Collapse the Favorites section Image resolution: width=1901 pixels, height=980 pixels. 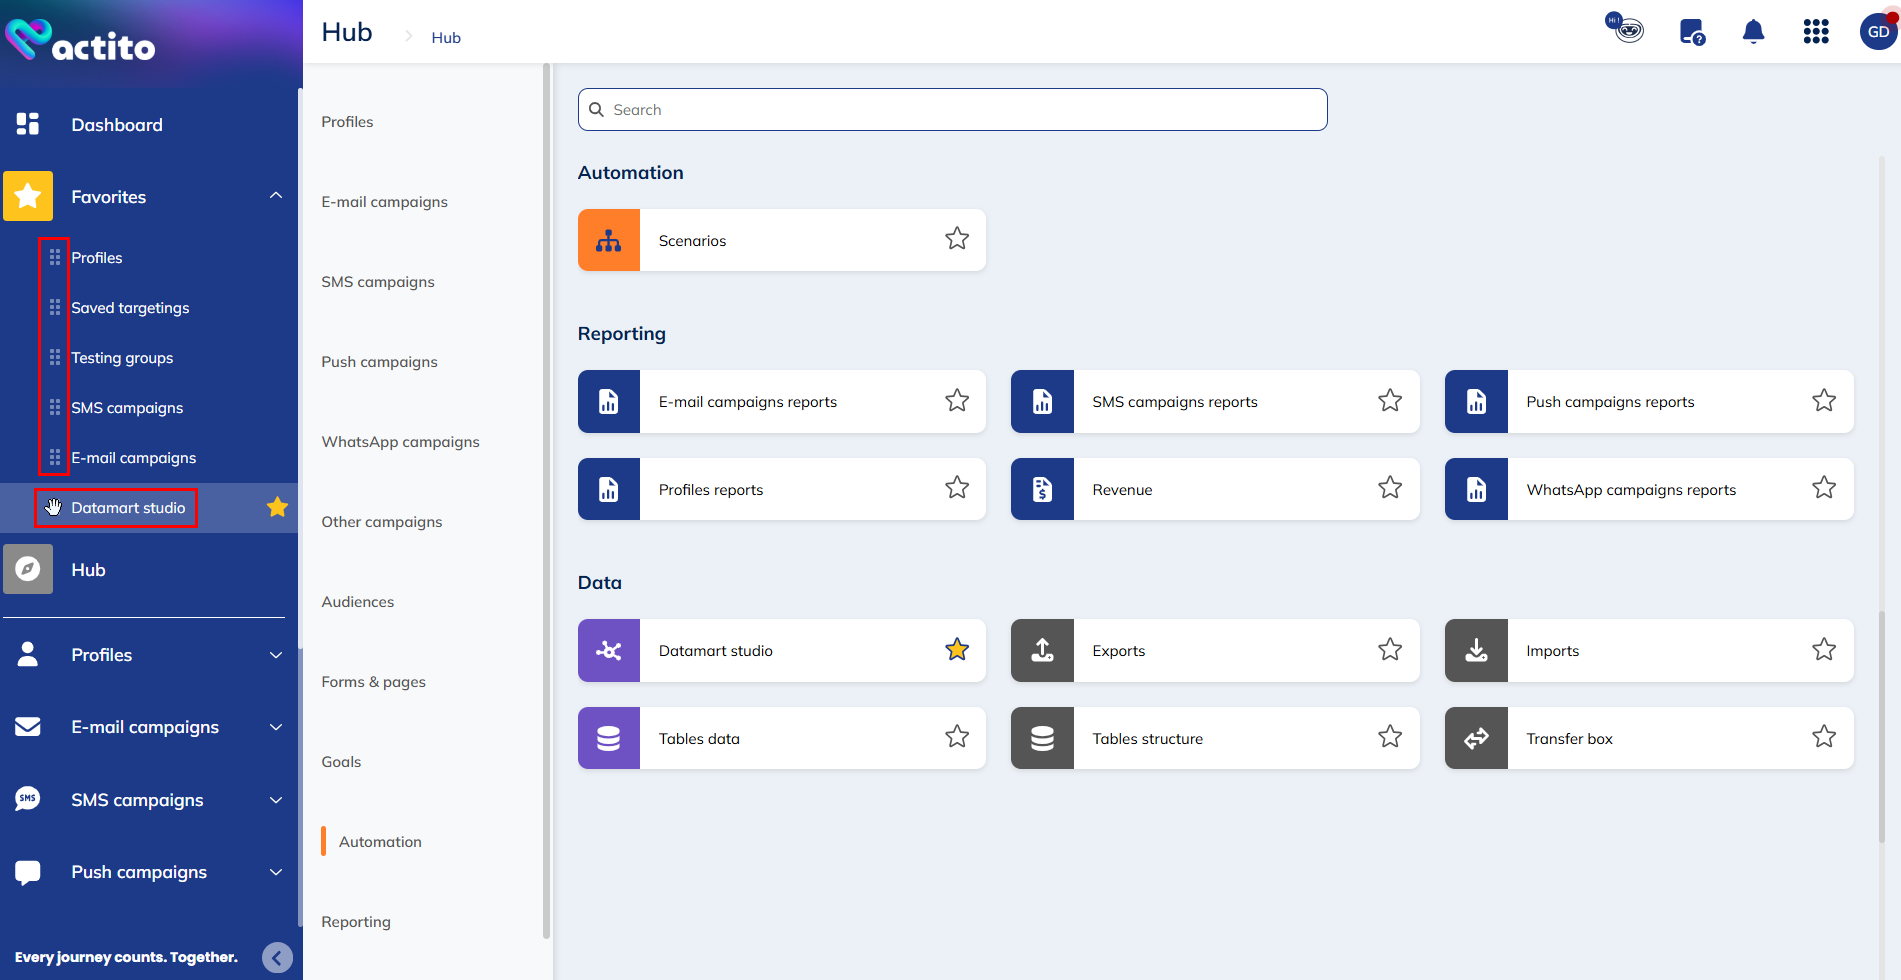tap(275, 196)
